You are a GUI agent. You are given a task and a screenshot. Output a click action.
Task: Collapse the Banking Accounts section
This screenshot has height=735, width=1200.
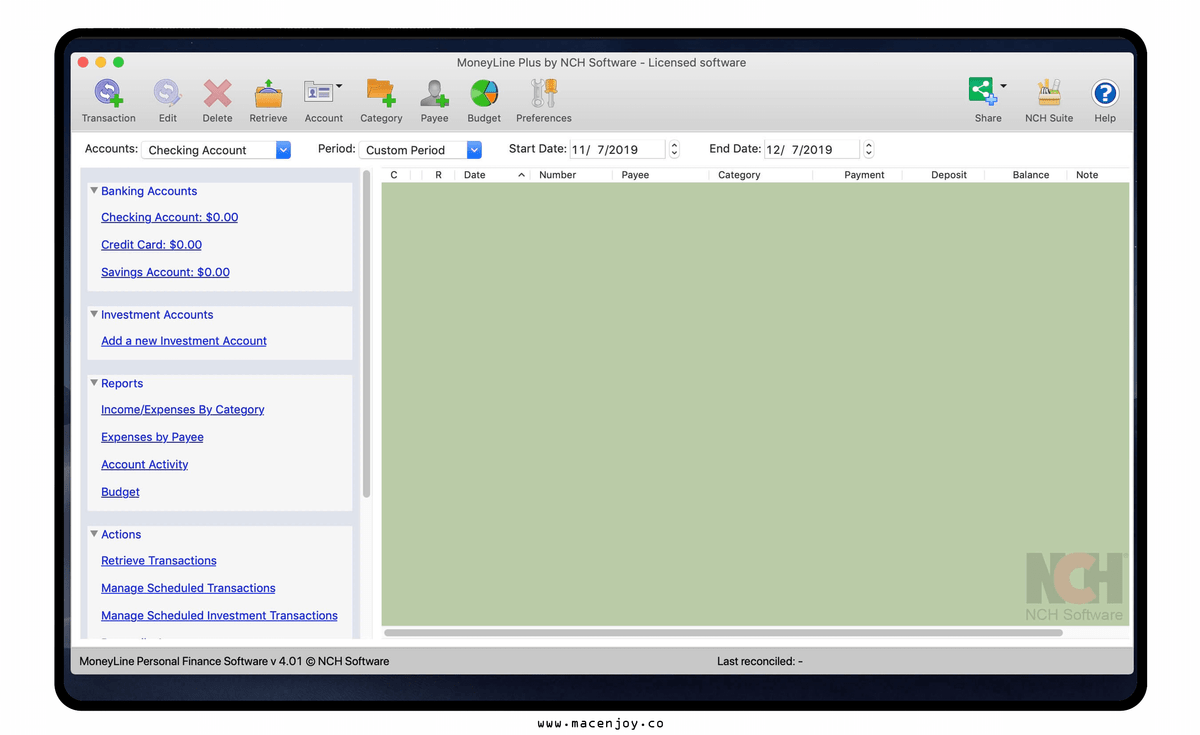click(x=94, y=191)
